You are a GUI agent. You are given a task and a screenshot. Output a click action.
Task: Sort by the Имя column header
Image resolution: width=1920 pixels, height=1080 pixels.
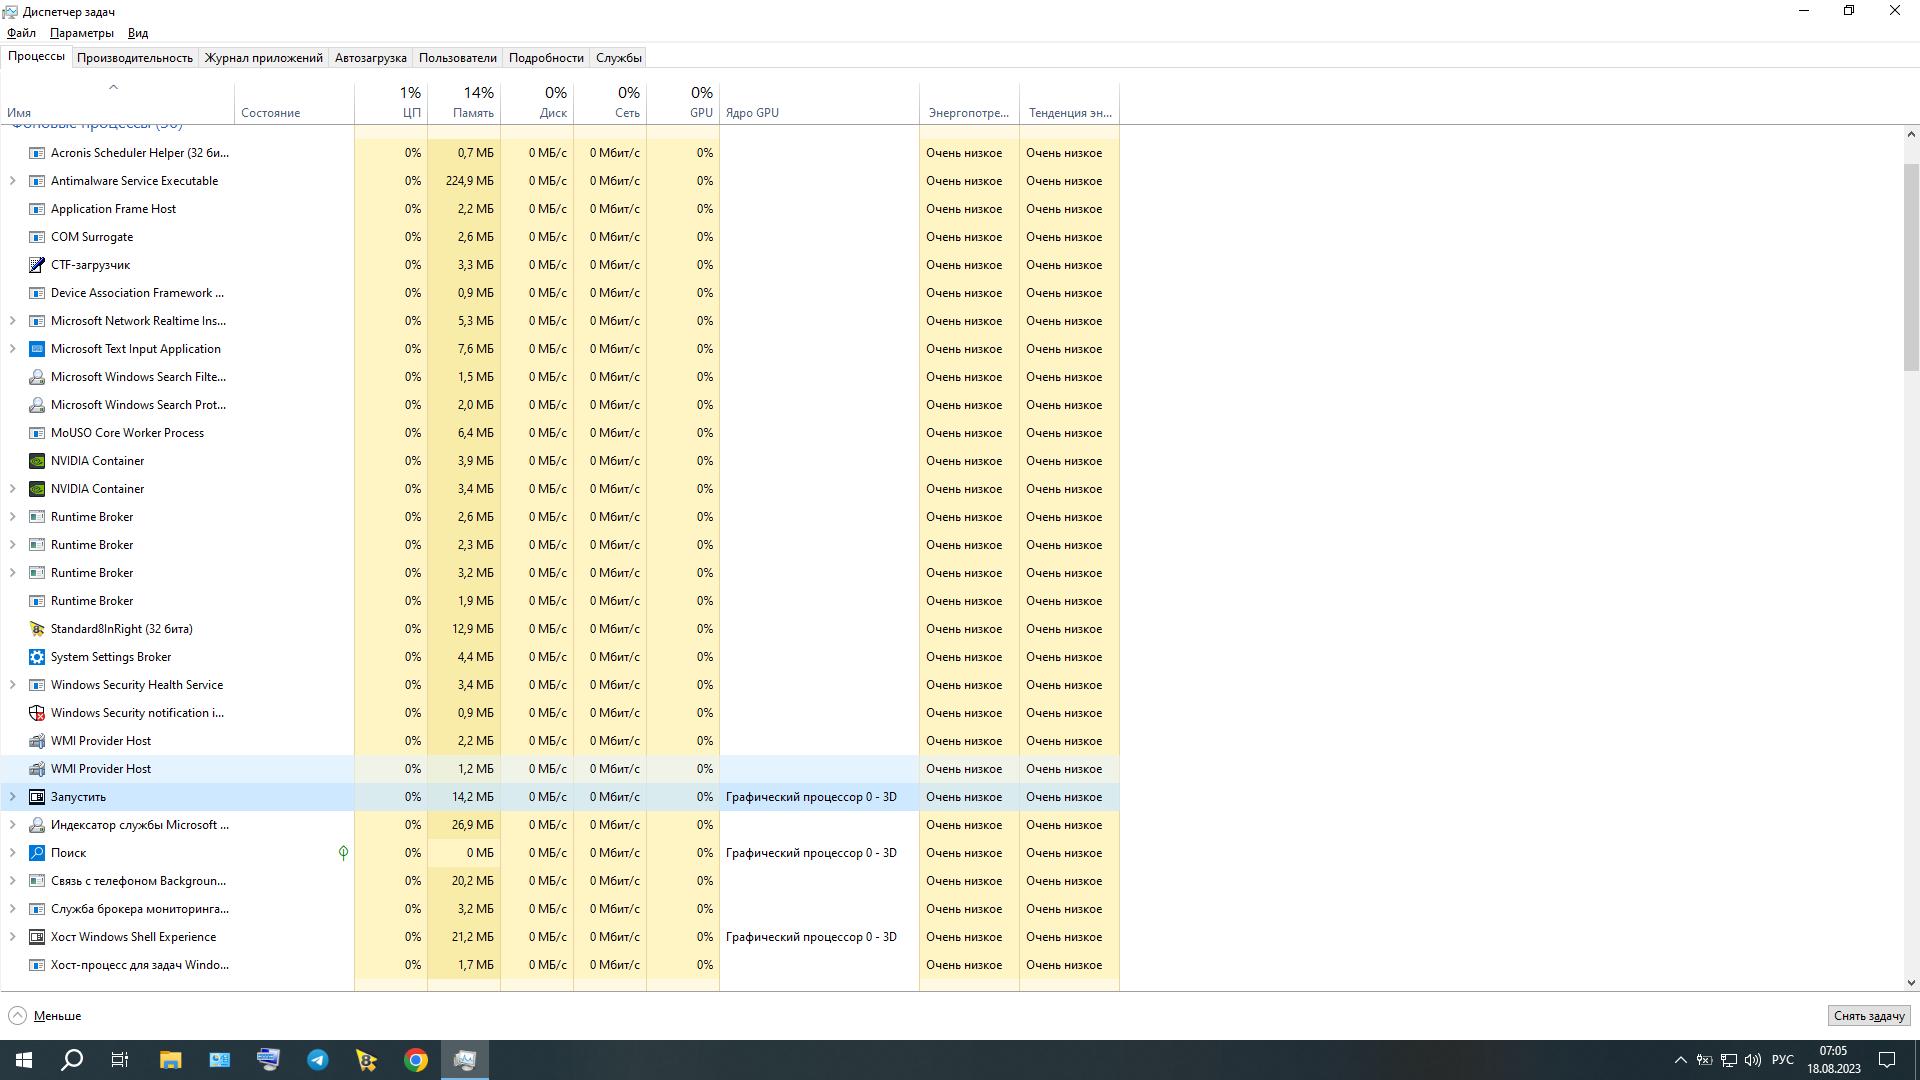[117, 103]
